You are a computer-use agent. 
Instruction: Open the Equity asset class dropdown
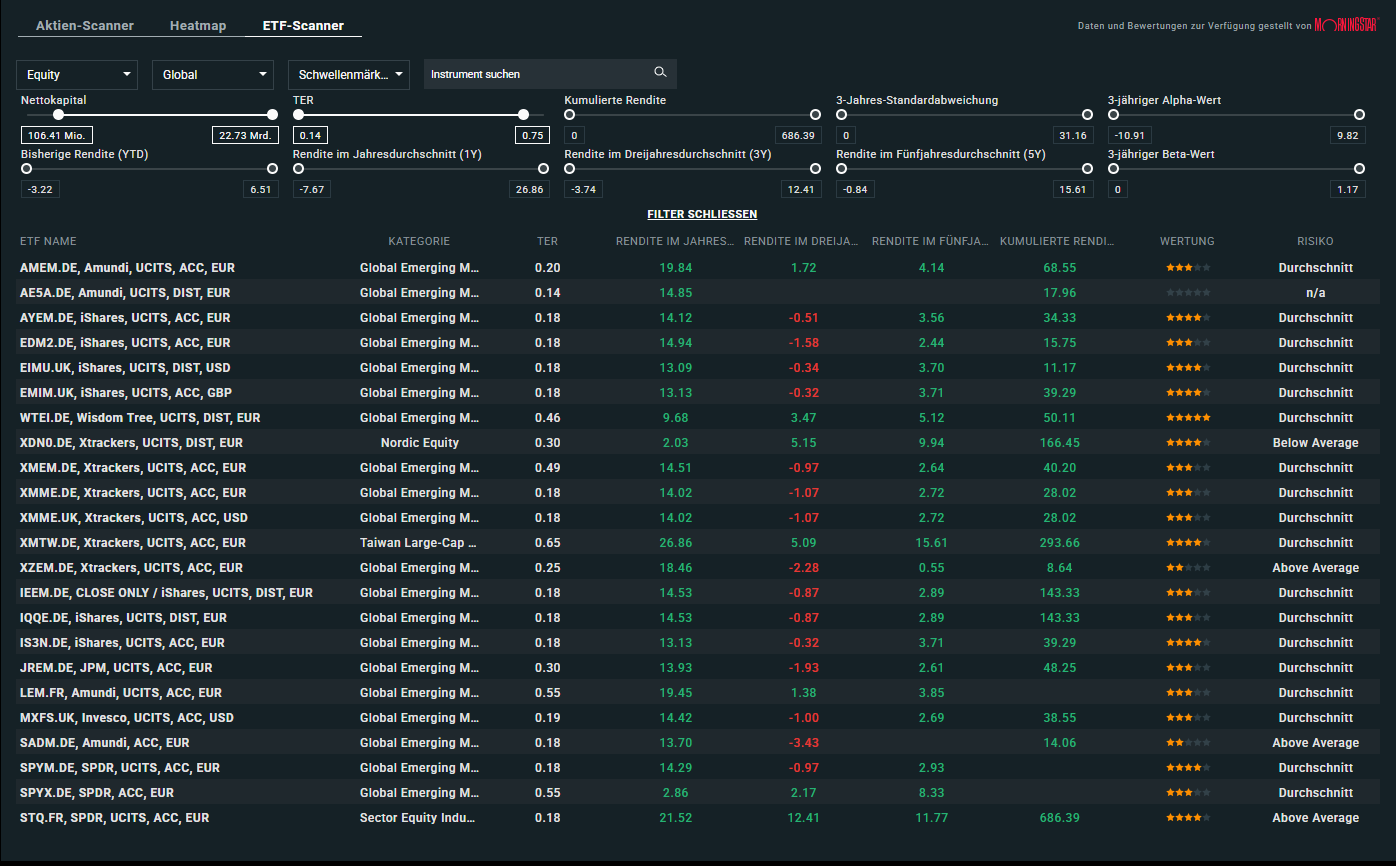click(76, 74)
